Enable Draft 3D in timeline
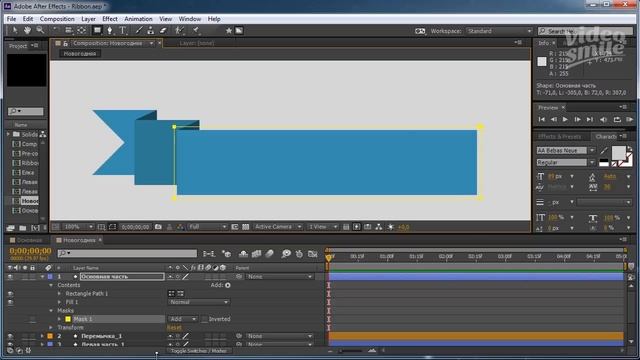640x360 pixels. point(227,254)
